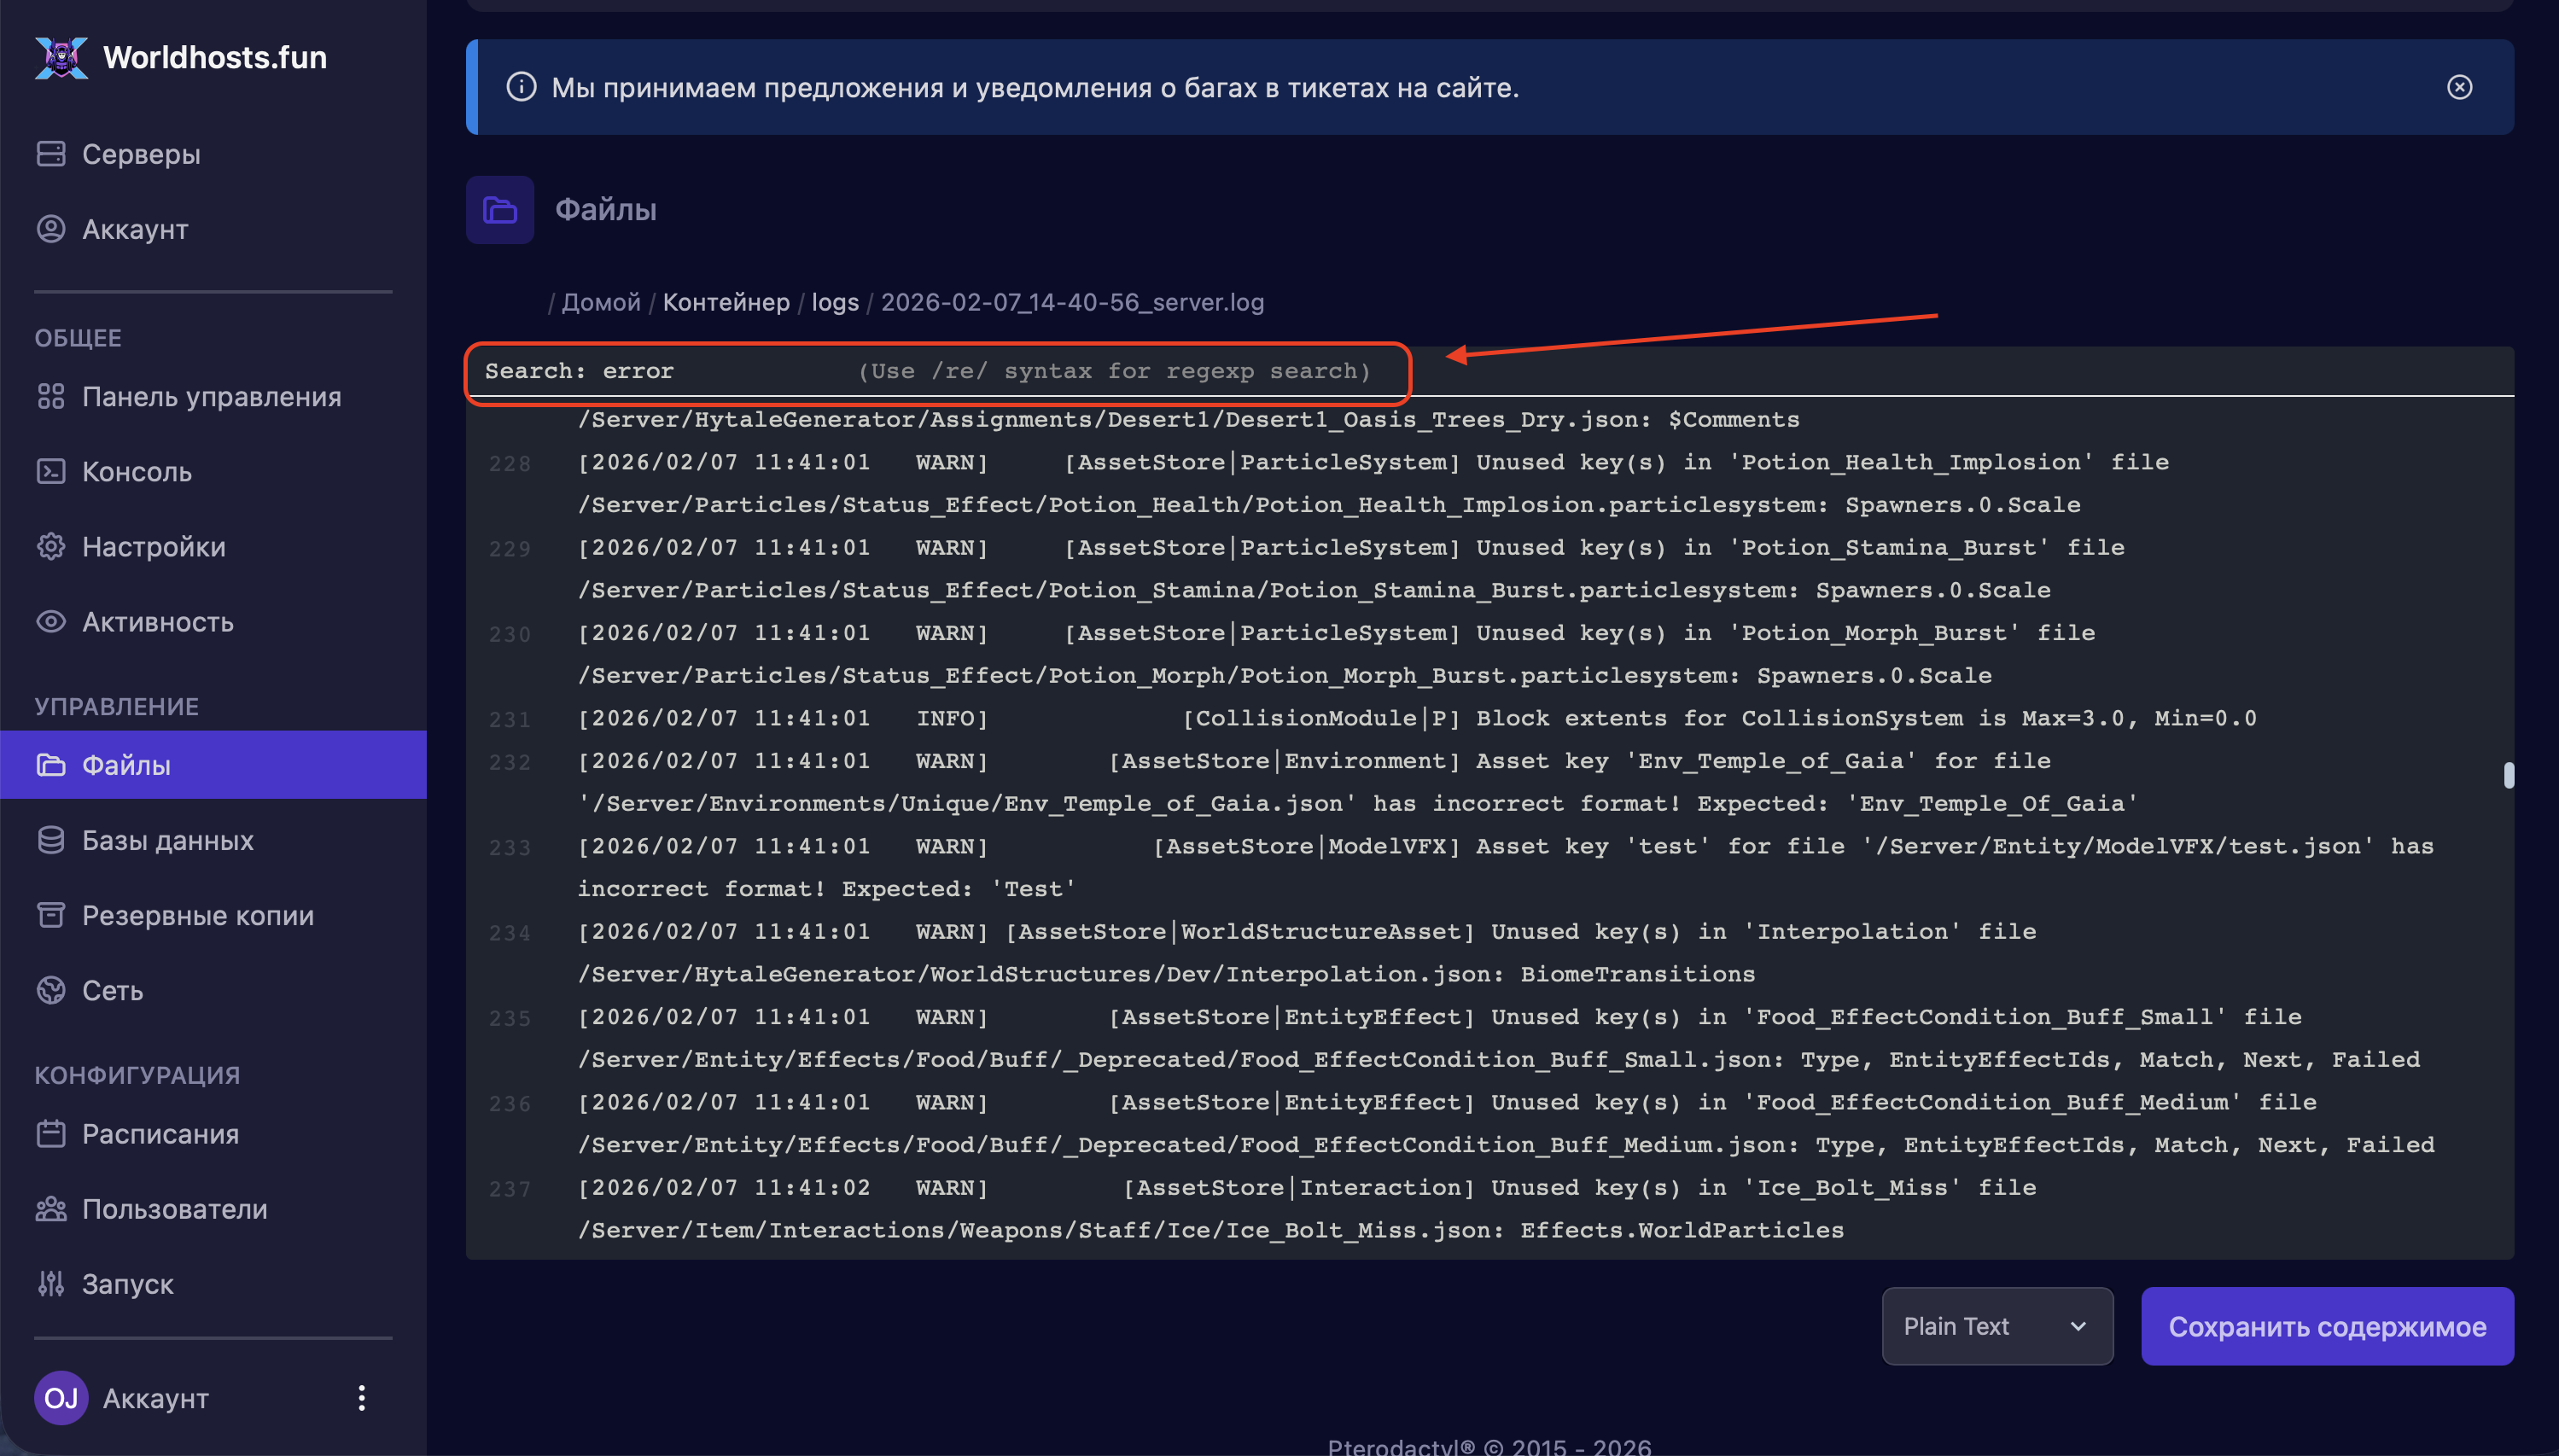The image size is (2559, 1456).
Task: Click the Серверы server icon
Action: click(50, 154)
